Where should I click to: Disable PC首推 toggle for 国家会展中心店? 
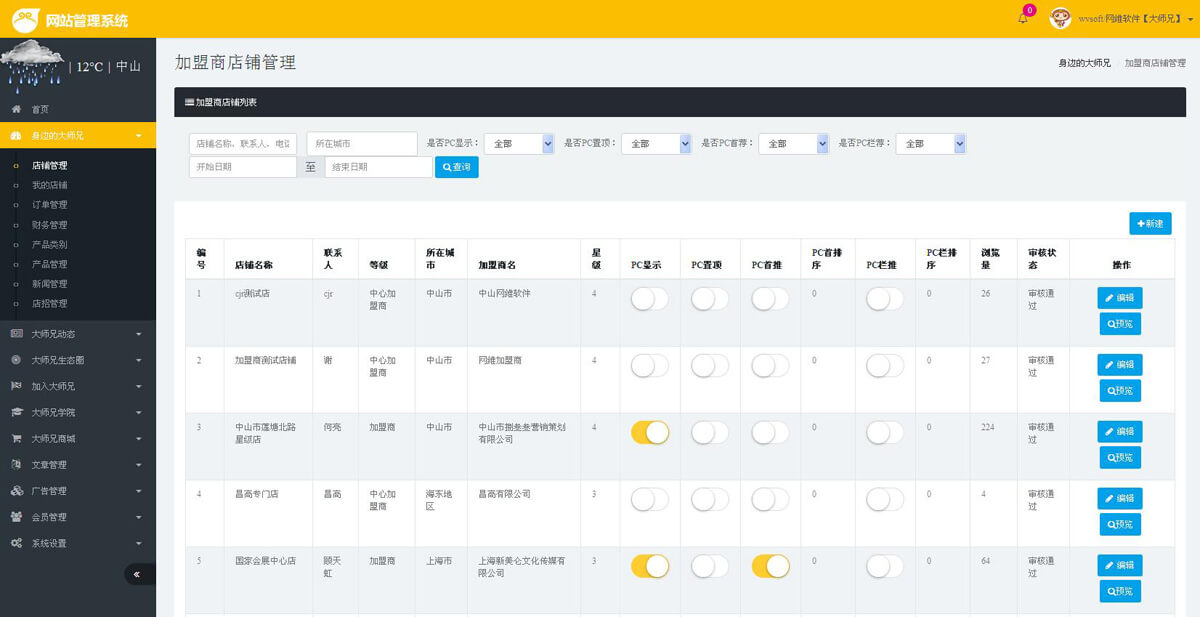point(770,566)
